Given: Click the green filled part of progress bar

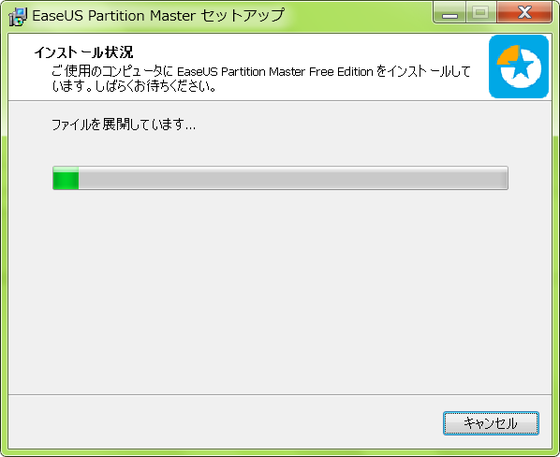Looking at the screenshot, I should coord(66,178).
